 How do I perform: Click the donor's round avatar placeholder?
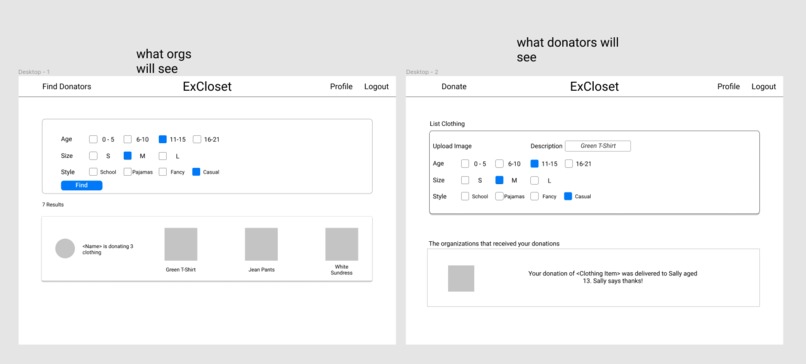click(65, 248)
